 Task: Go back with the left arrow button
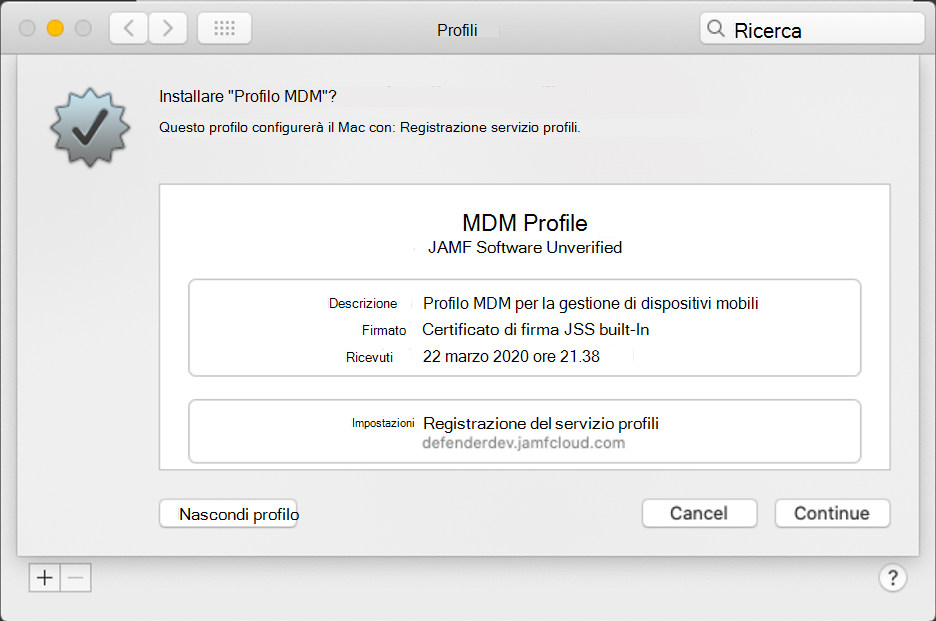click(x=128, y=28)
